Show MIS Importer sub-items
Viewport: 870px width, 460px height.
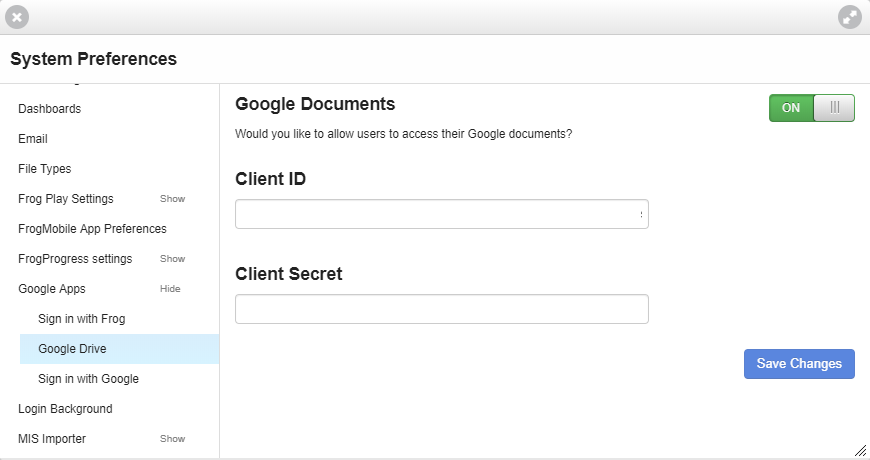click(173, 438)
